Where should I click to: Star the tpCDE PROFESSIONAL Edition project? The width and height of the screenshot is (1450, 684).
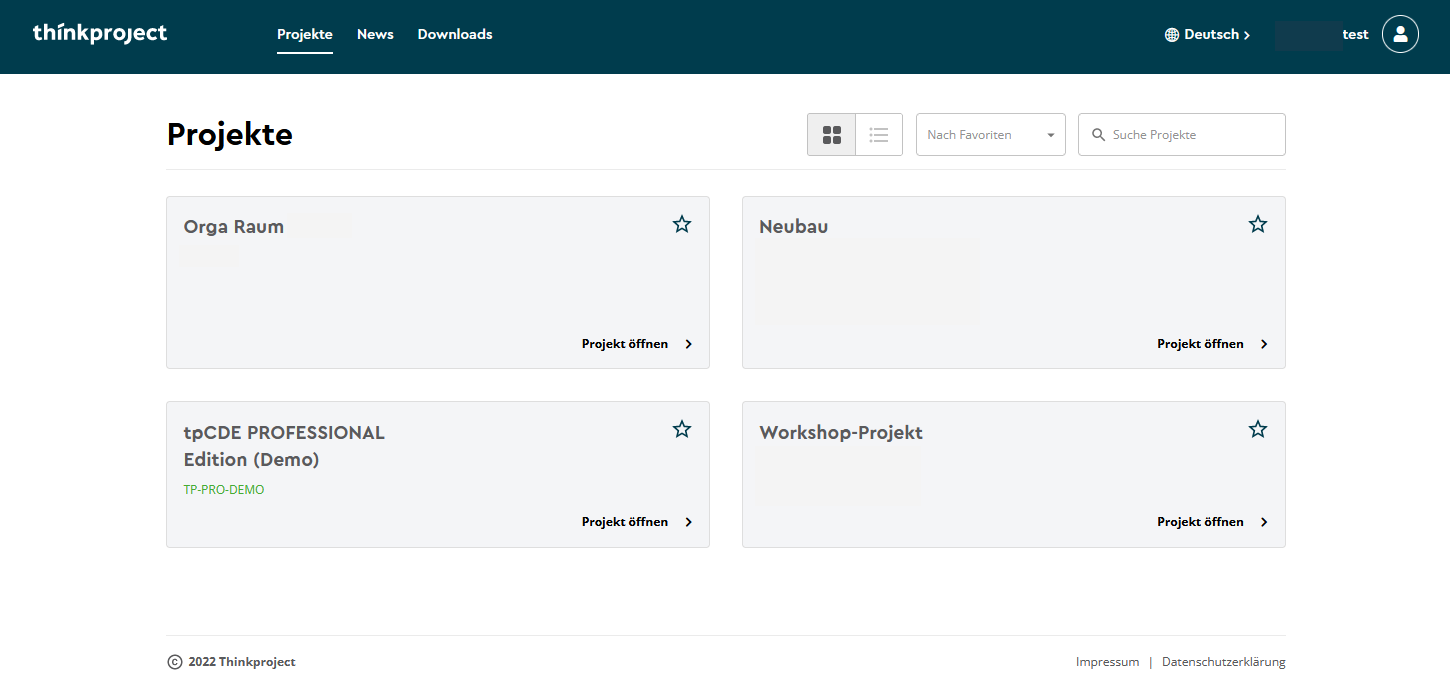pyautogui.click(x=682, y=429)
